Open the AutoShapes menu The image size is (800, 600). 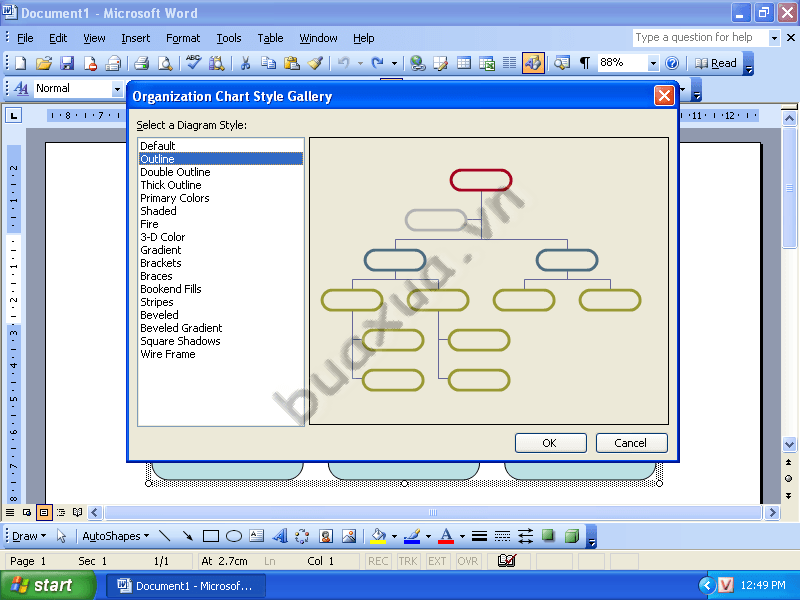pos(116,536)
